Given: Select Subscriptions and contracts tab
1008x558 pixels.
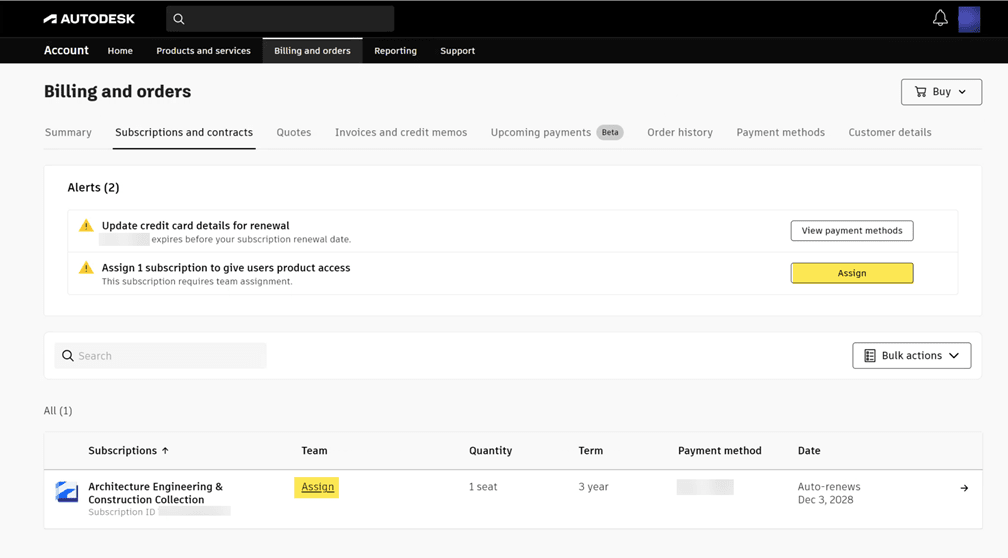Looking at the screenshot, I should click(x=184, y=132).
